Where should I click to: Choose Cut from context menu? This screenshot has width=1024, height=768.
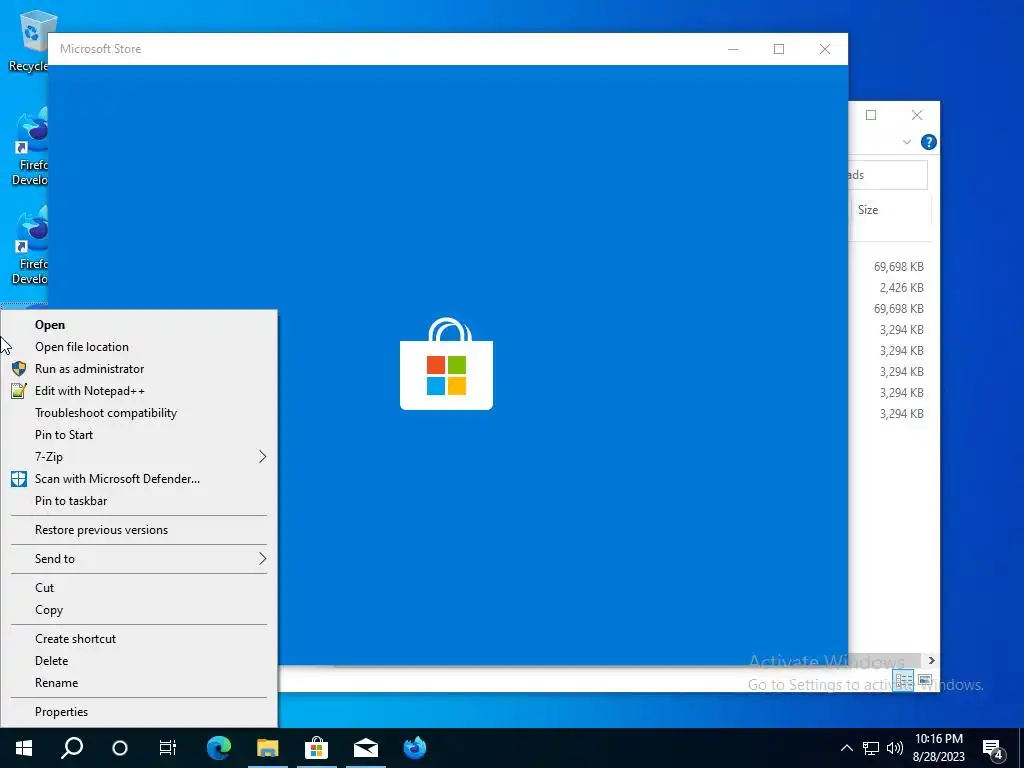44,588
